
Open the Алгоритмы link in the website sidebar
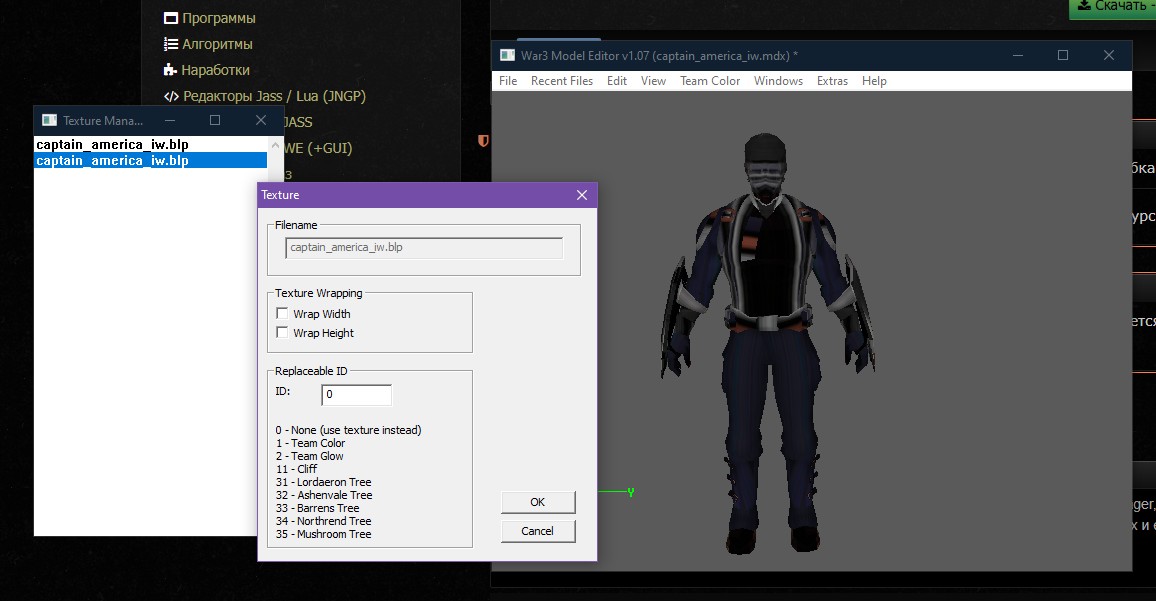pos(217,44)
